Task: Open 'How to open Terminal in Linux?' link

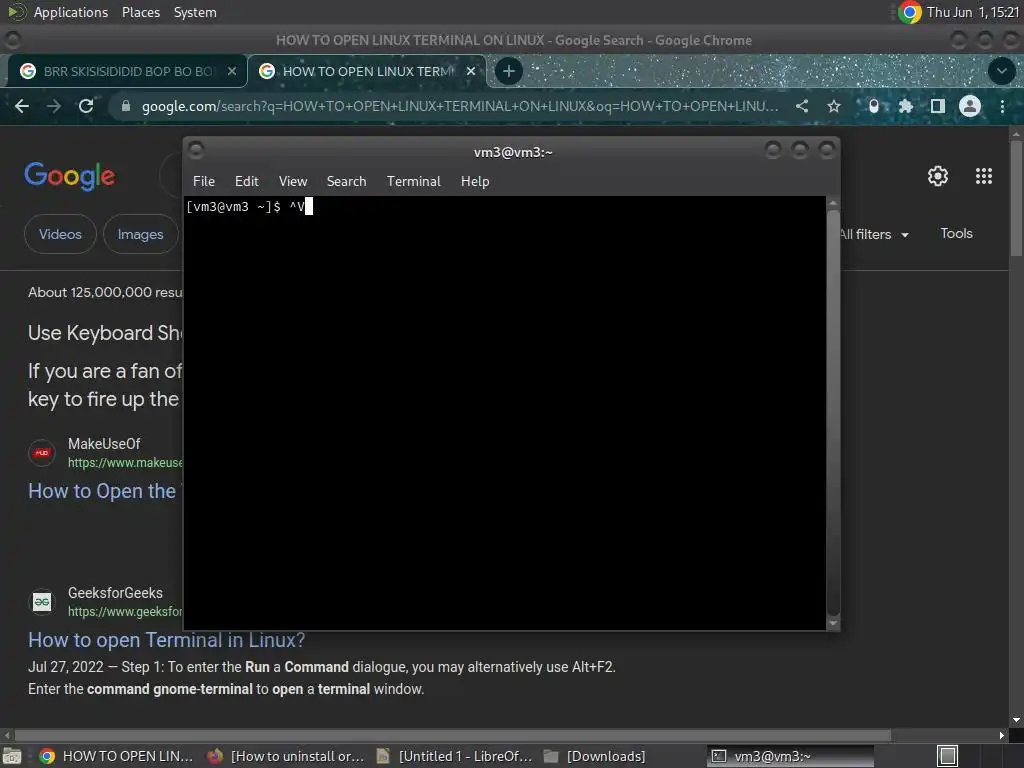Action: coord(167,640)
